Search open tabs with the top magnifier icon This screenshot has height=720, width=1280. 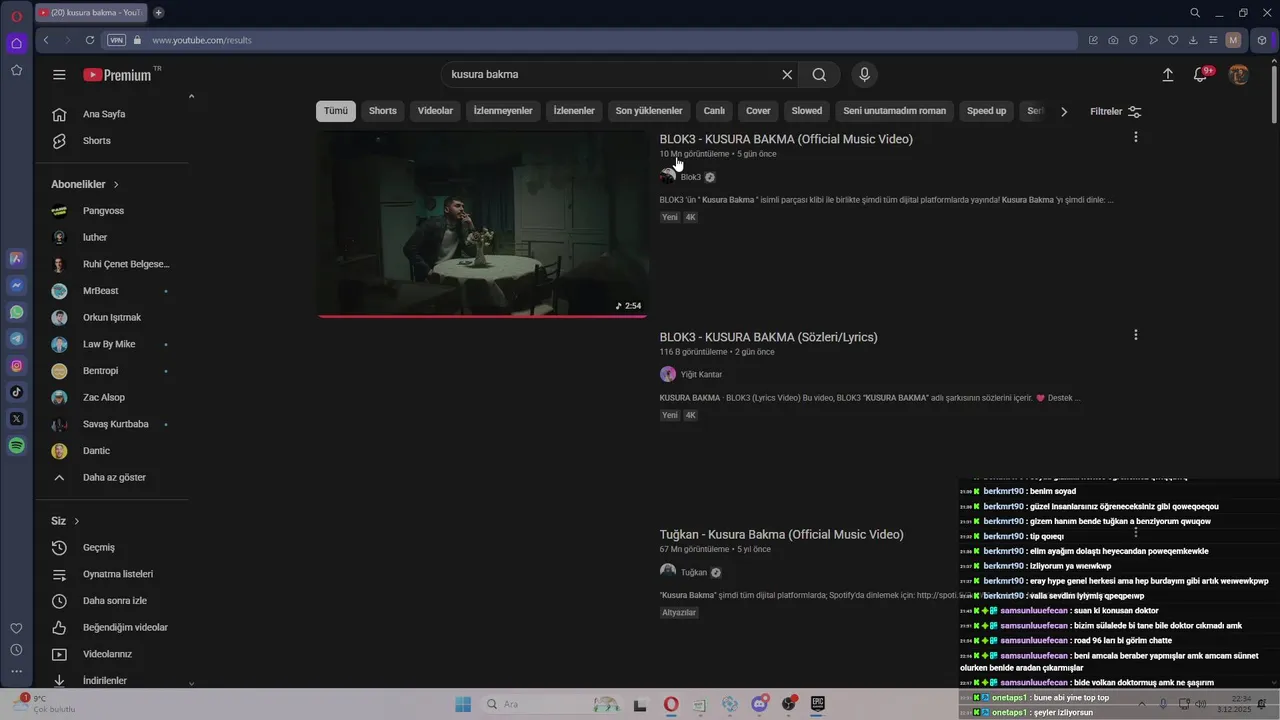click(x=1195, y=13)
